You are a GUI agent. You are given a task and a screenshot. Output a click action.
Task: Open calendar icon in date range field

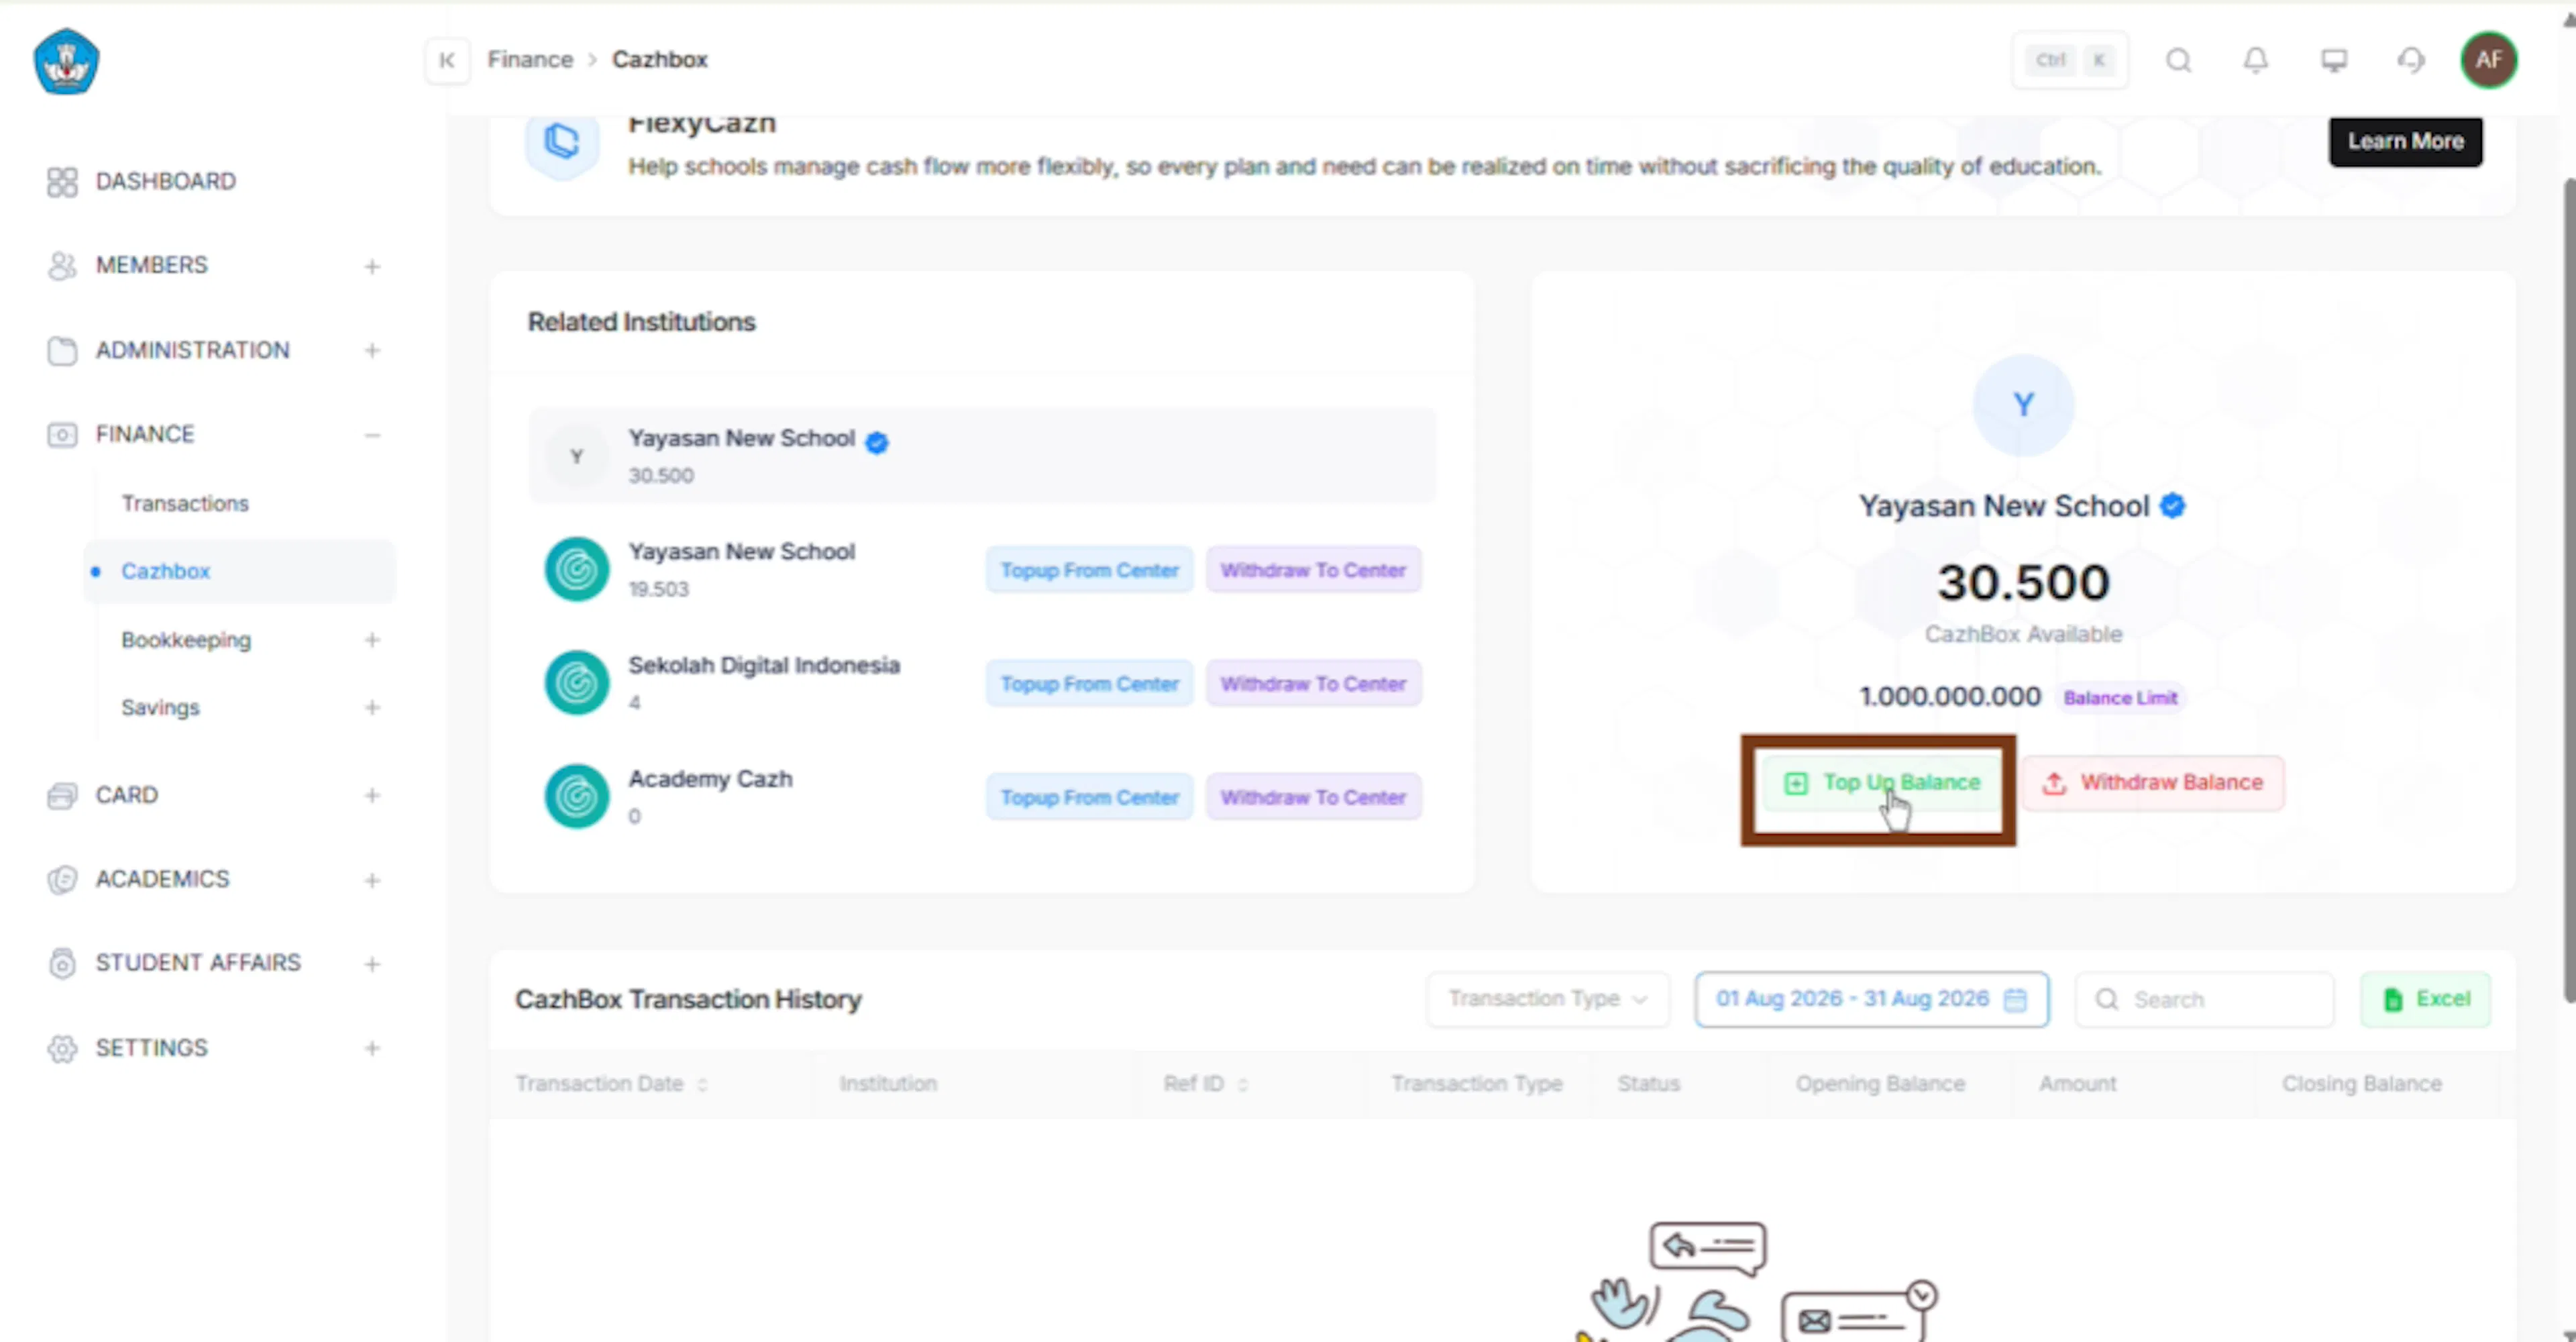[2015, 999]
